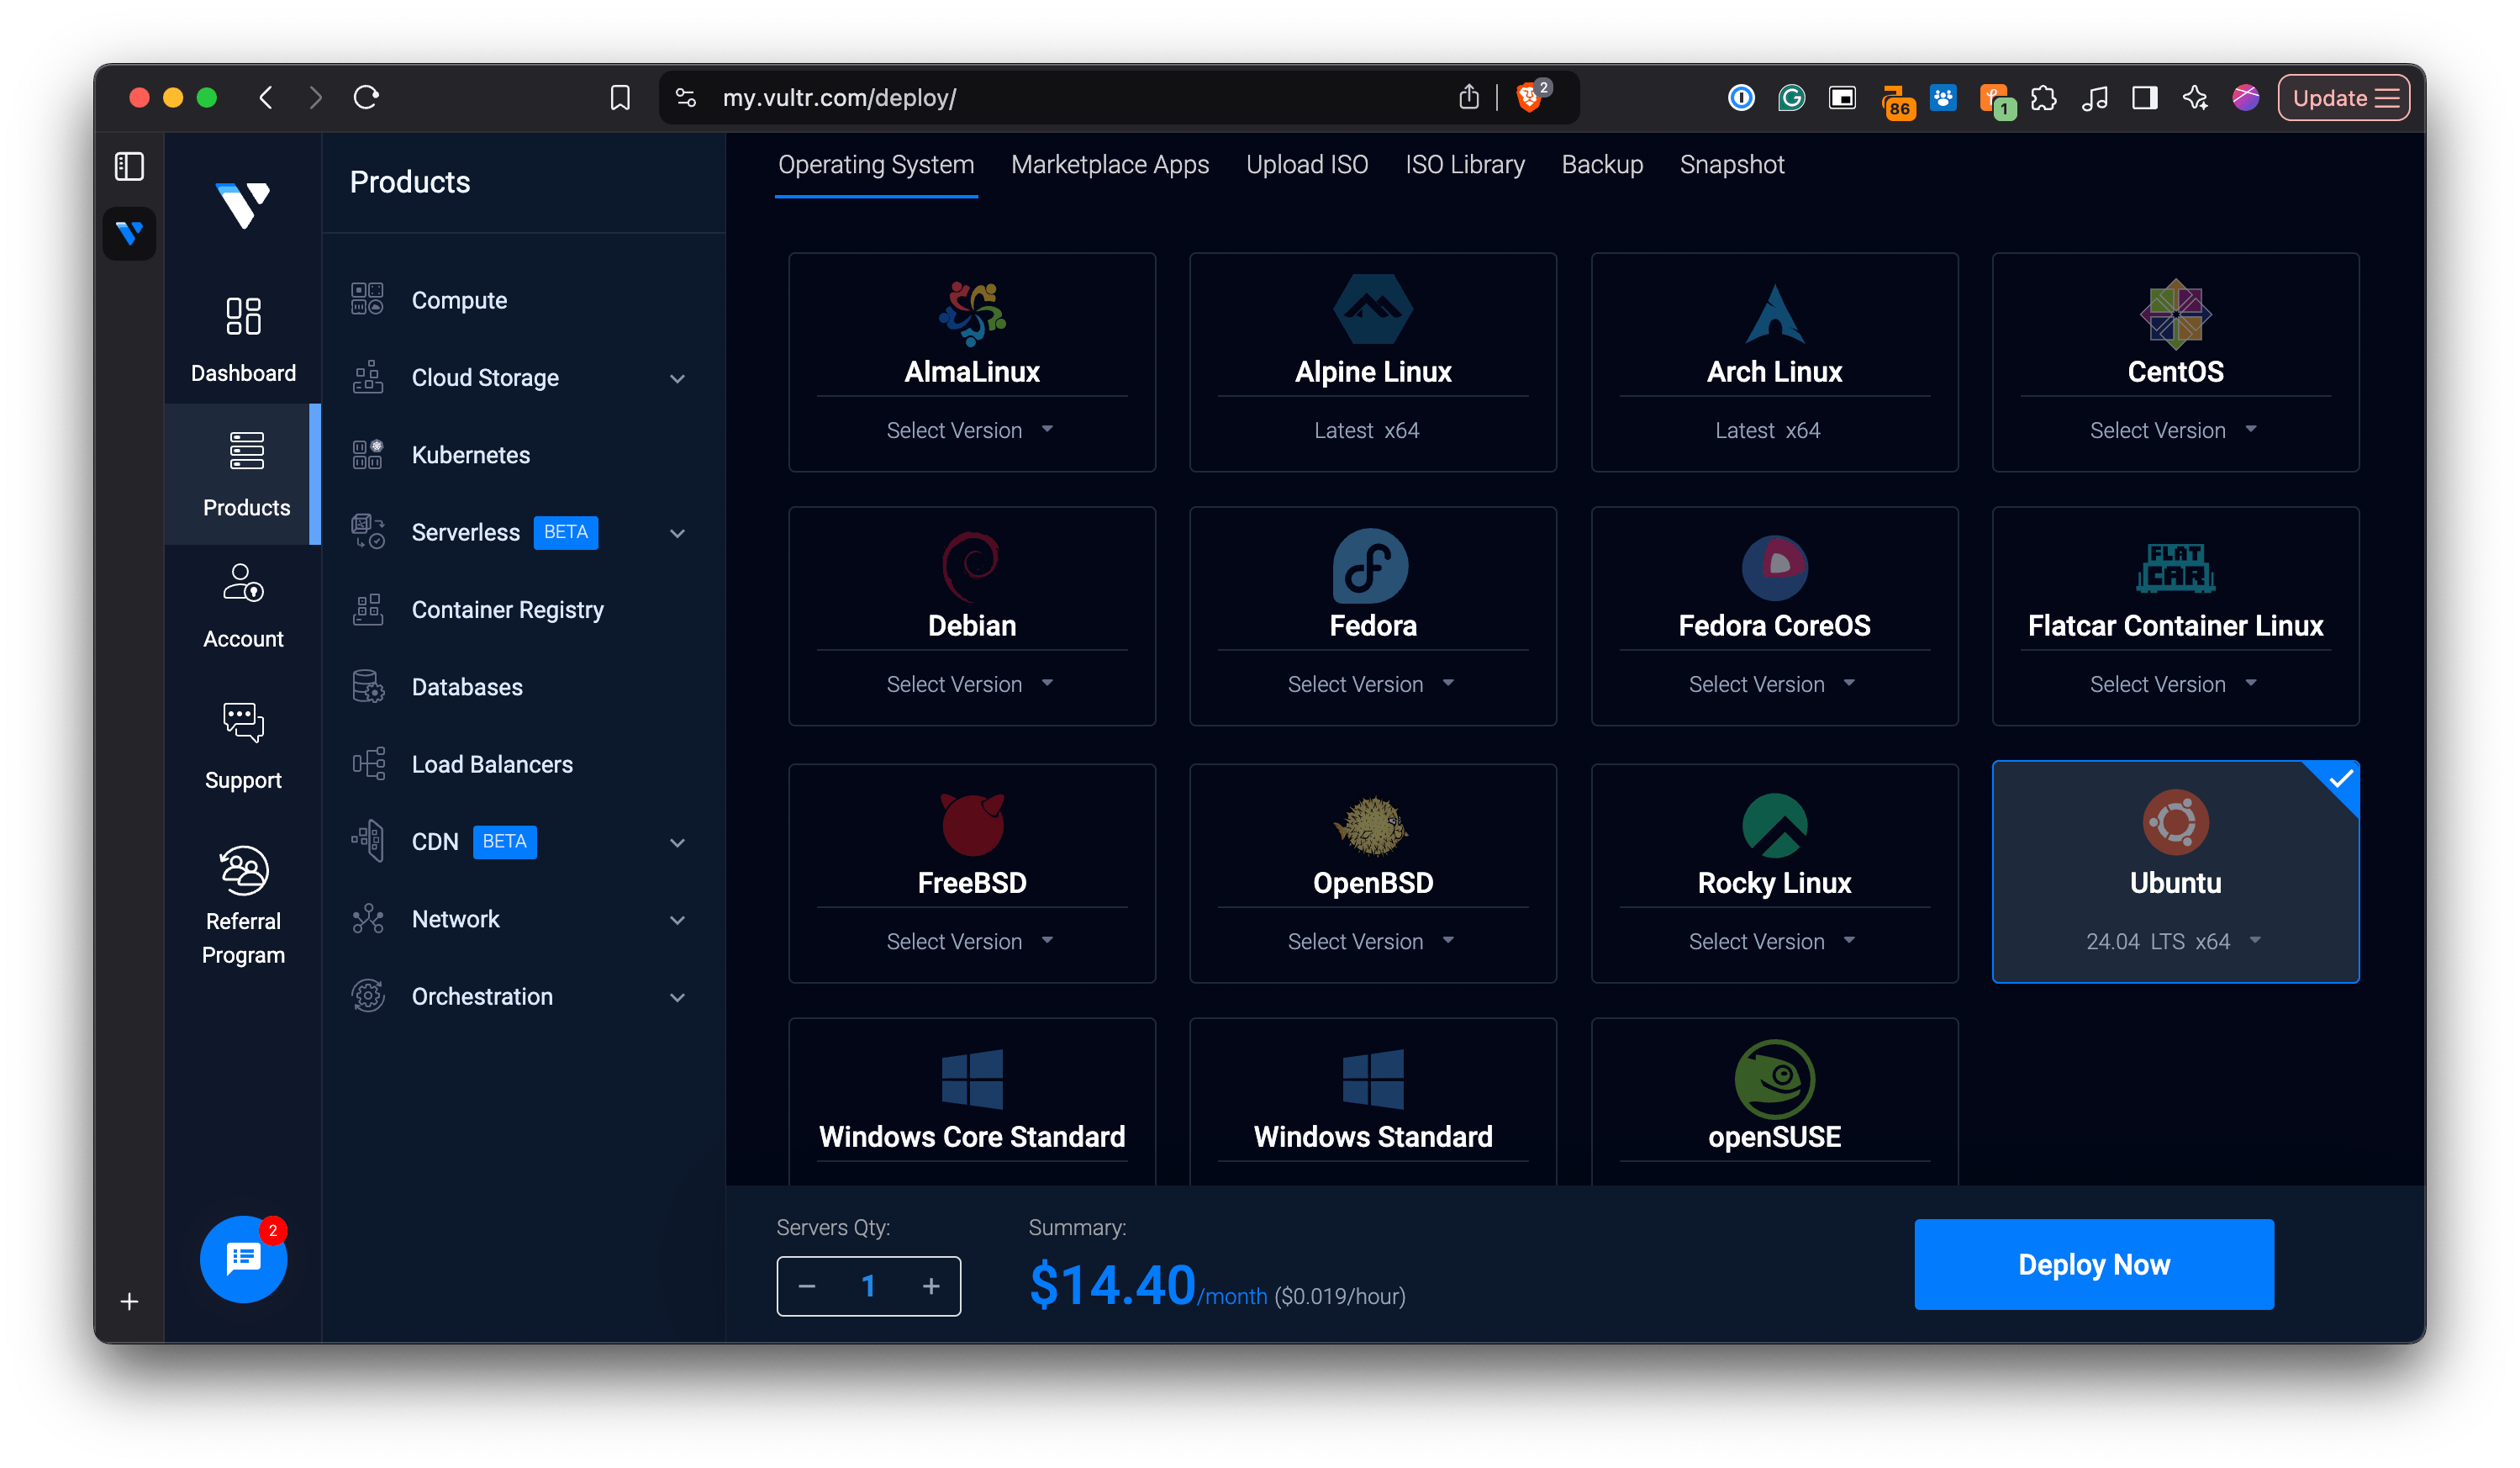Open OpenBSD Select Version dropdown
The height and width of the screenshot is (1468, 2520).
click(x=1371, y=940)
